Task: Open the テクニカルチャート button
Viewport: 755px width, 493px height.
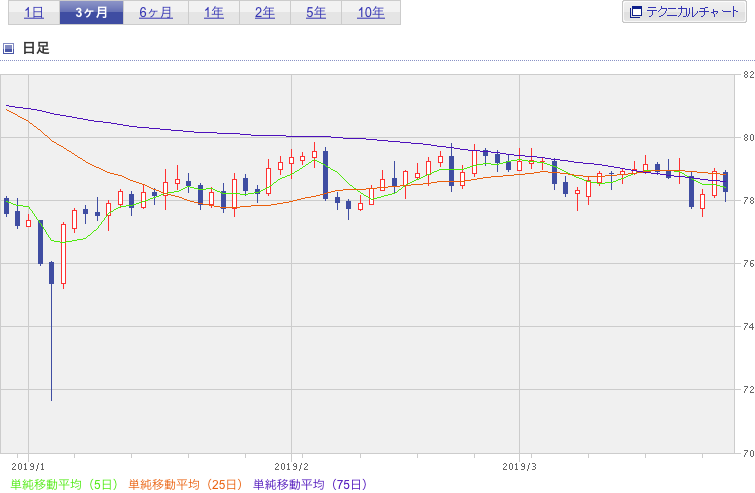Action: [684, 12]
